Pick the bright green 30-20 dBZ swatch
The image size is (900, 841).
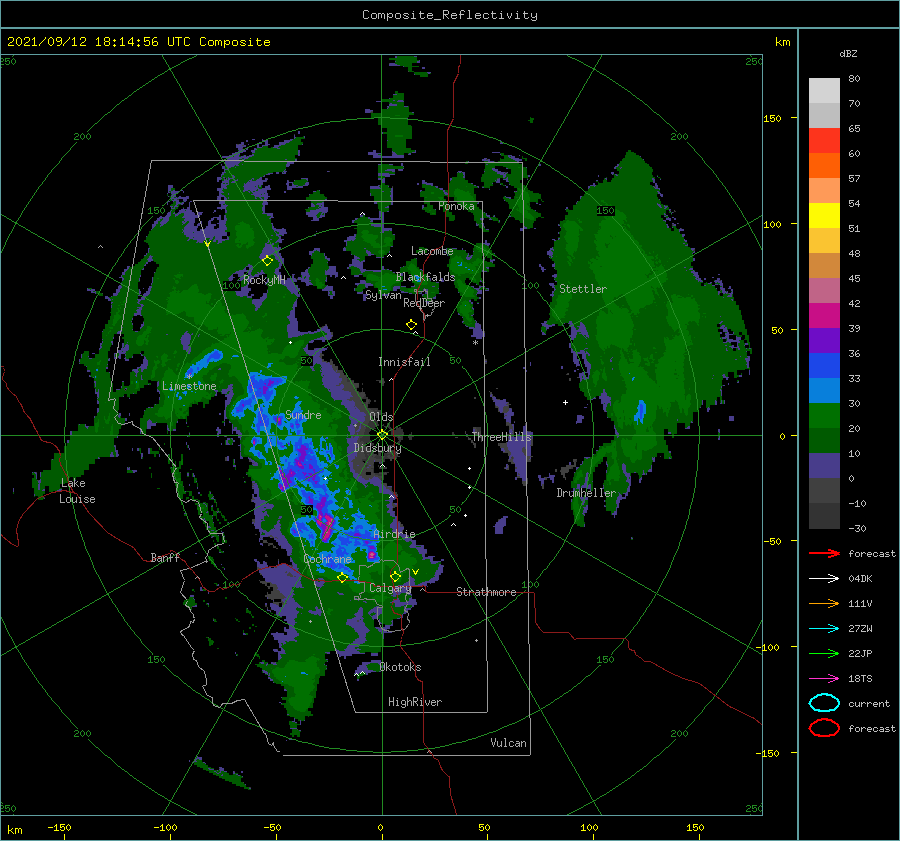[824, 416]
